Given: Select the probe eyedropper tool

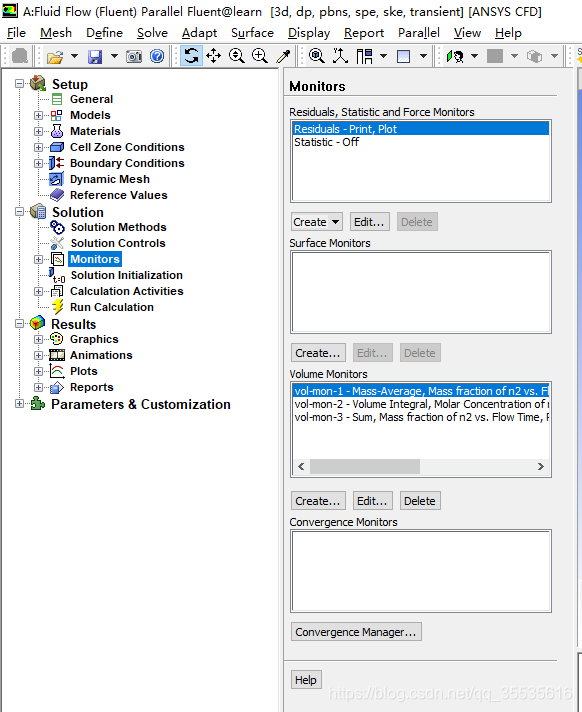Looking at the screenshot, I should pos(283,56).
